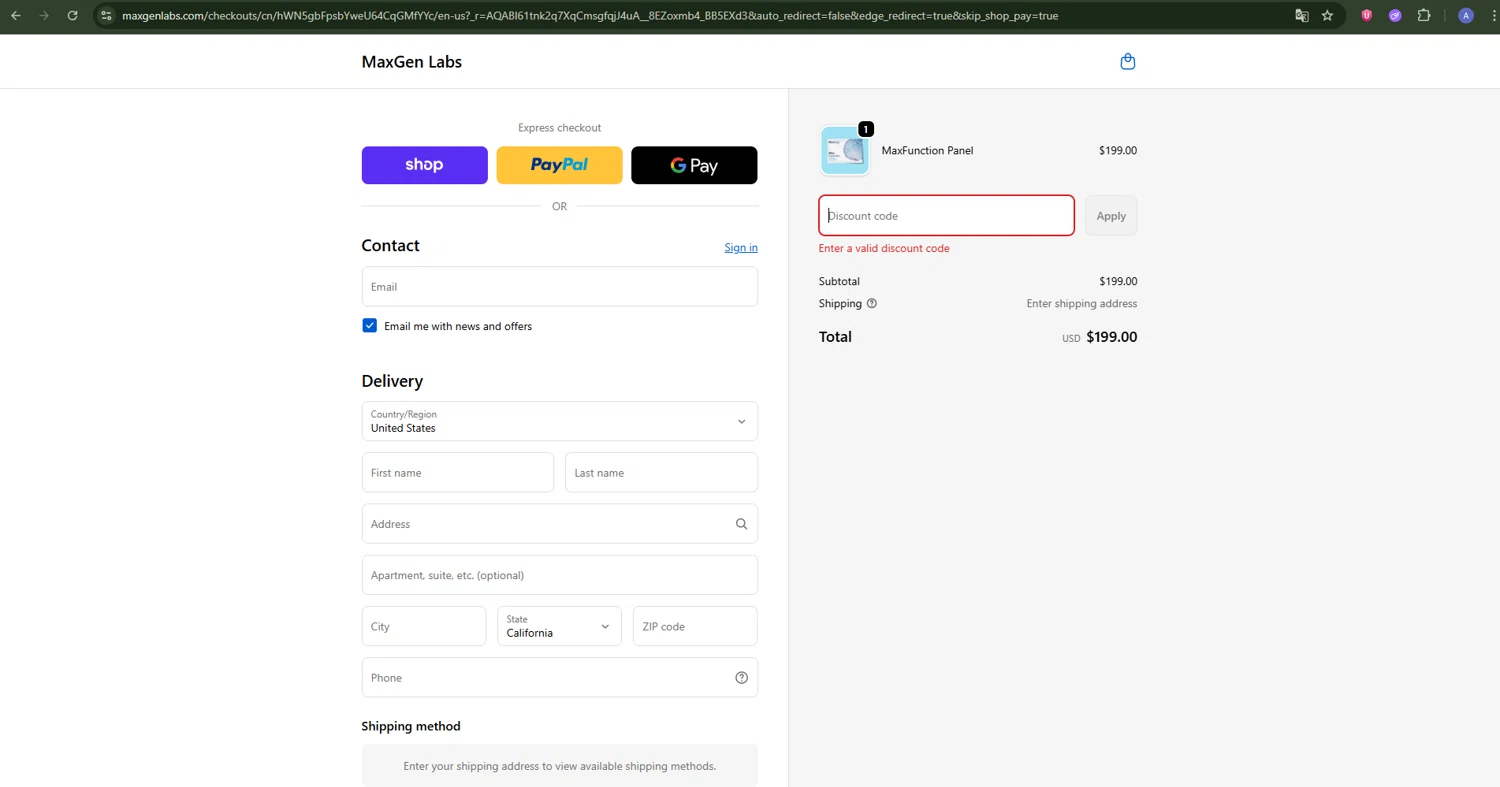Open the purple round extension icon
1500x787 pixels.
(1395, 16)
